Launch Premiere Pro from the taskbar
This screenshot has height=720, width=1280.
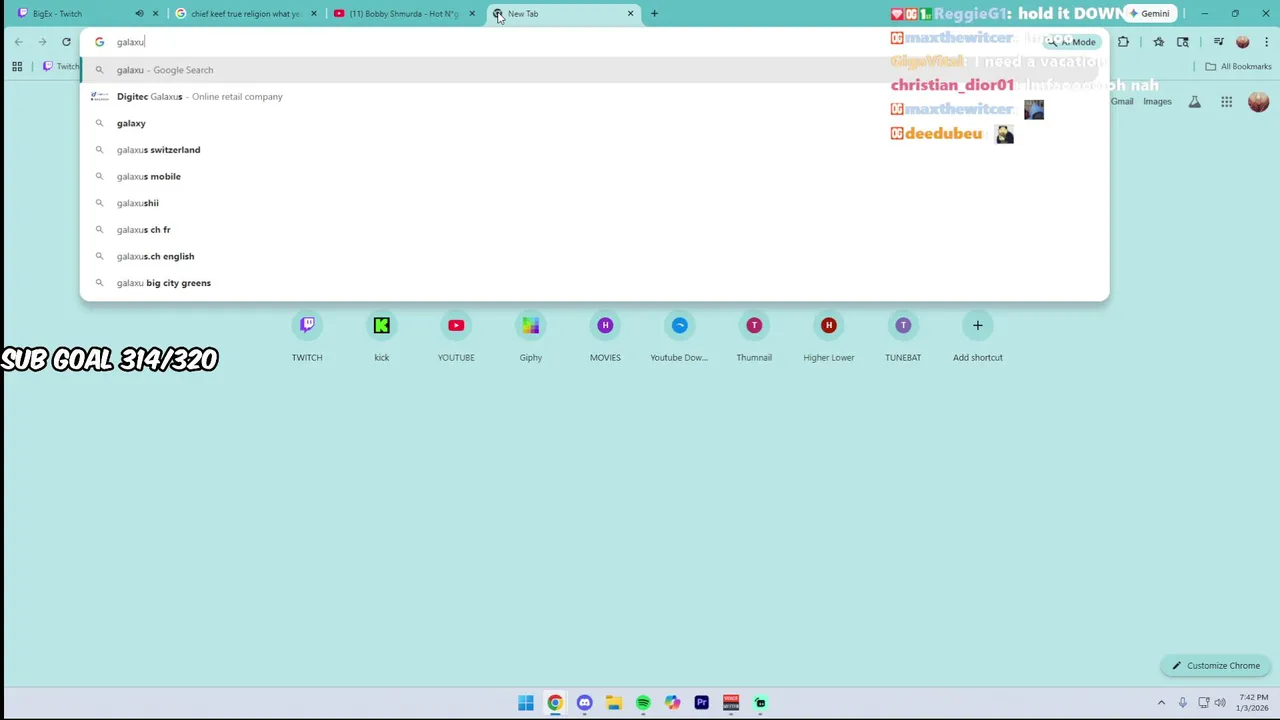pos(701,703)
